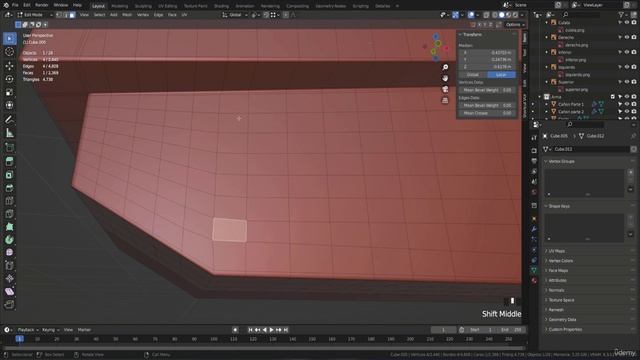Viewport: 640px width, 360px height.
Task: Enable face select mode
Action: [72, 15]
